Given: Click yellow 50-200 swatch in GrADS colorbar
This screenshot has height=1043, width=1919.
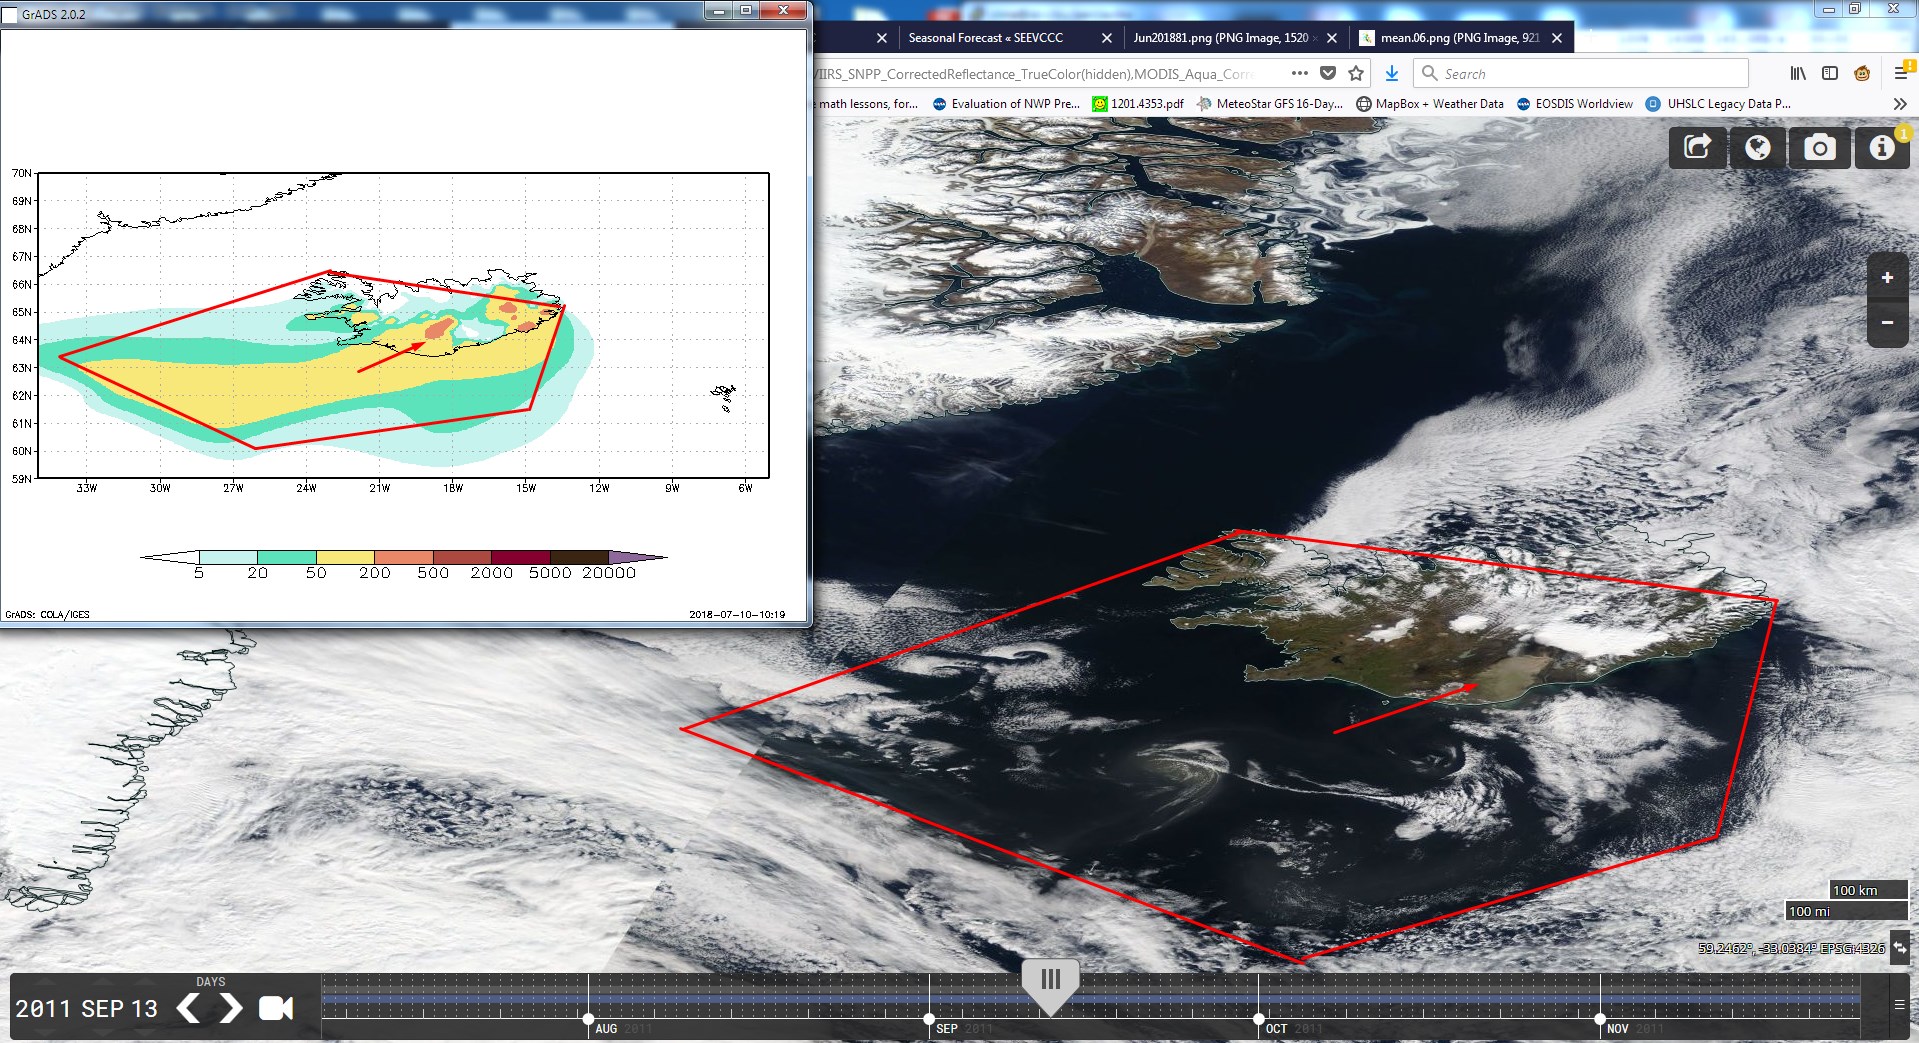Looking at the screenshot, I should pos(345,557).
